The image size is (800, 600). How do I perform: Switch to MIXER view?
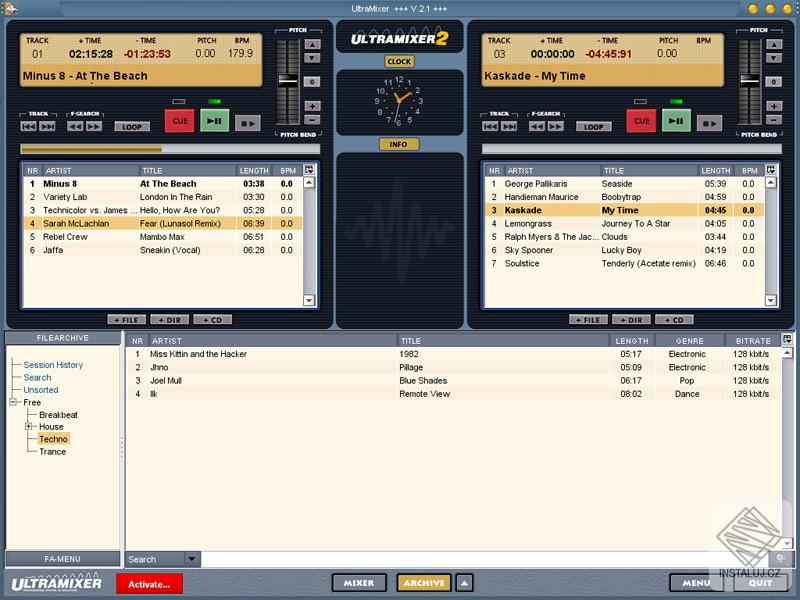[x=359, y=583]
